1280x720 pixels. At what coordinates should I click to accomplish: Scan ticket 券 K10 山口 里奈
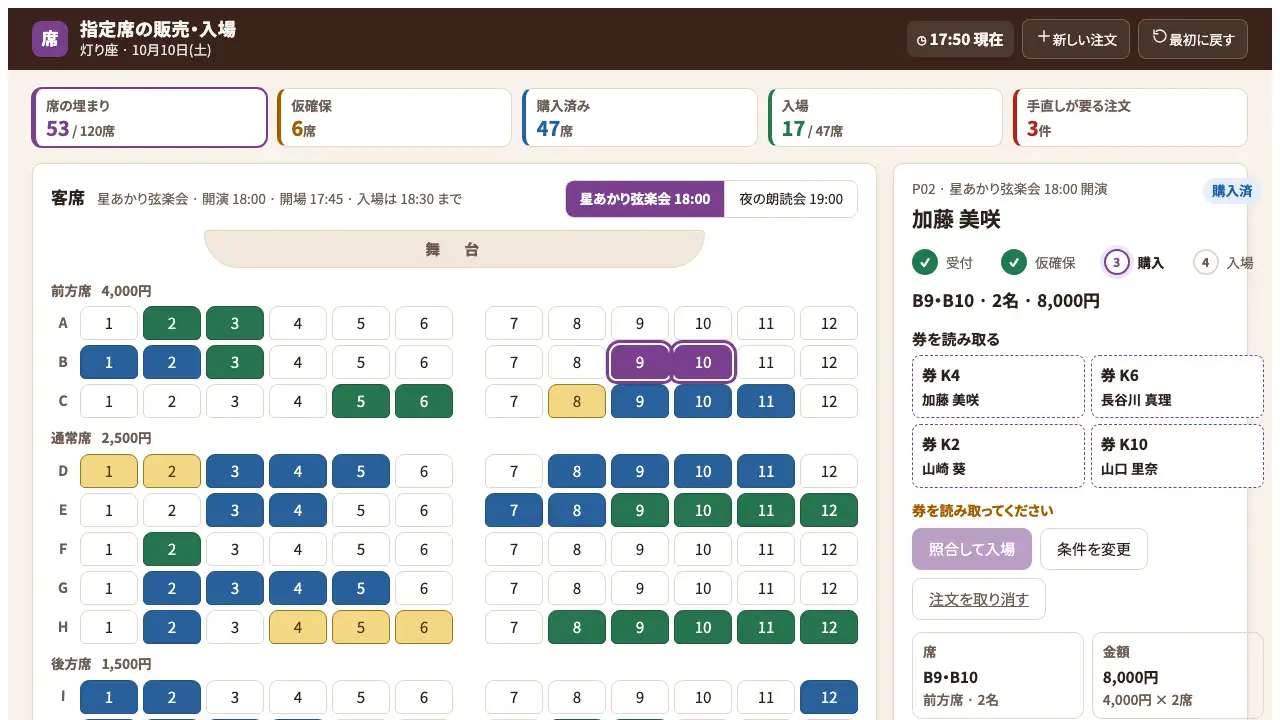tap(1177, 456)
